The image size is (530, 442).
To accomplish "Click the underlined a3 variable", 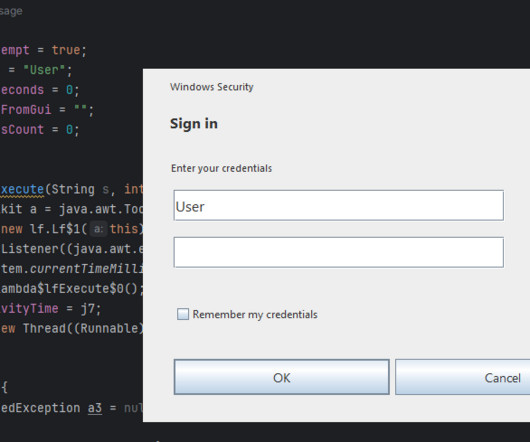I will (x=95, y=408).
